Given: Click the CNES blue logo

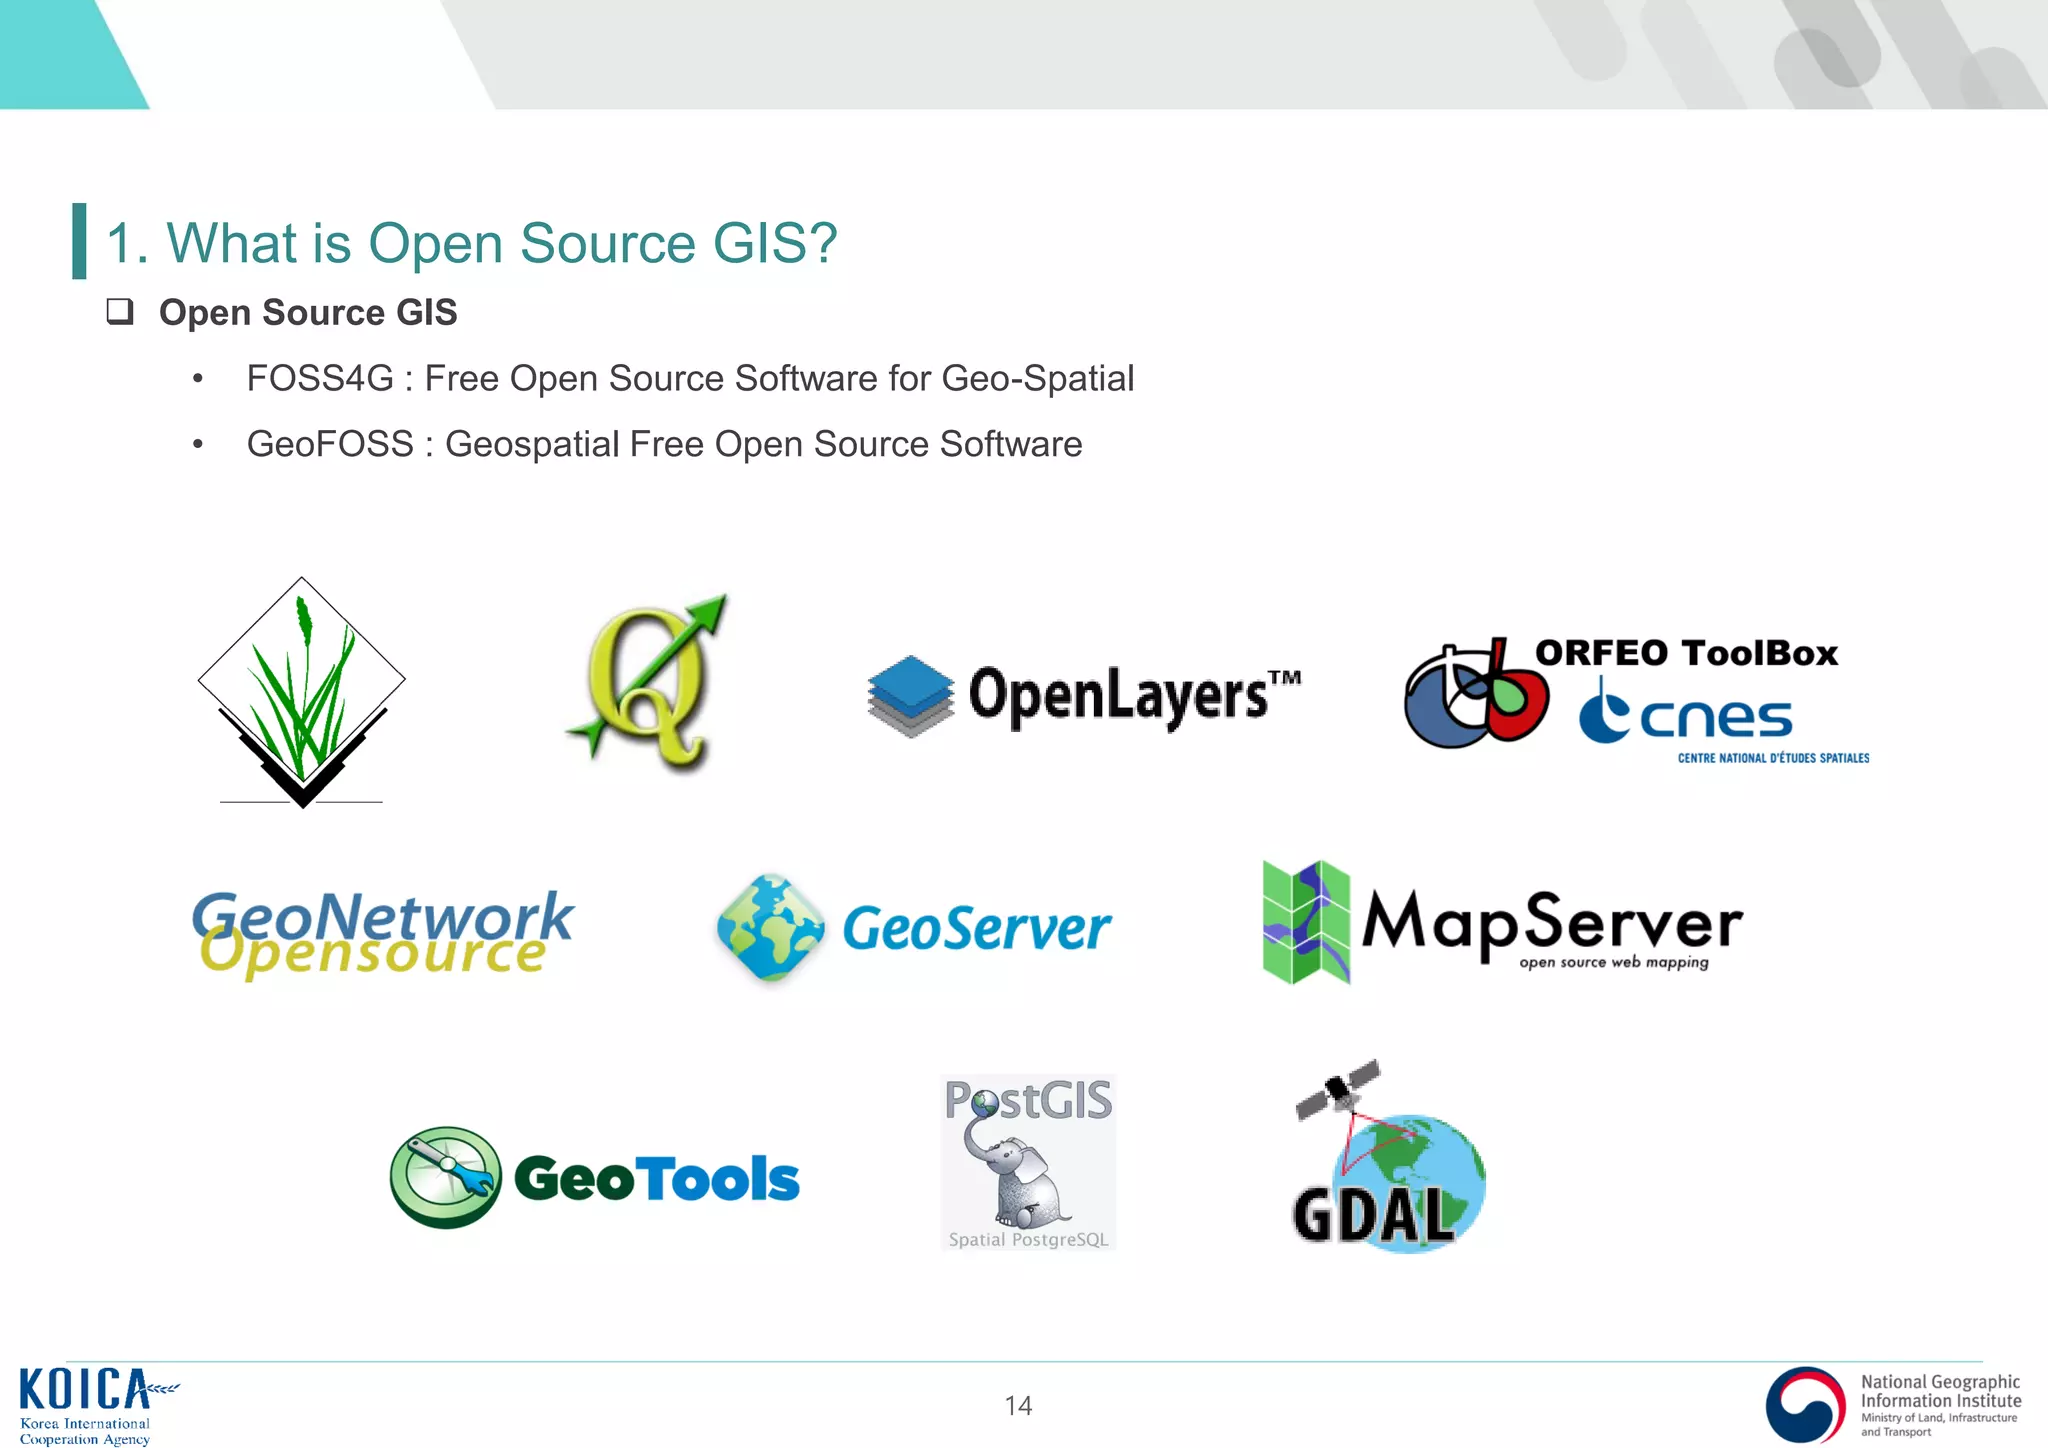Looking at the screenshot, I should pyautogui.click(x=1686, y=714).
